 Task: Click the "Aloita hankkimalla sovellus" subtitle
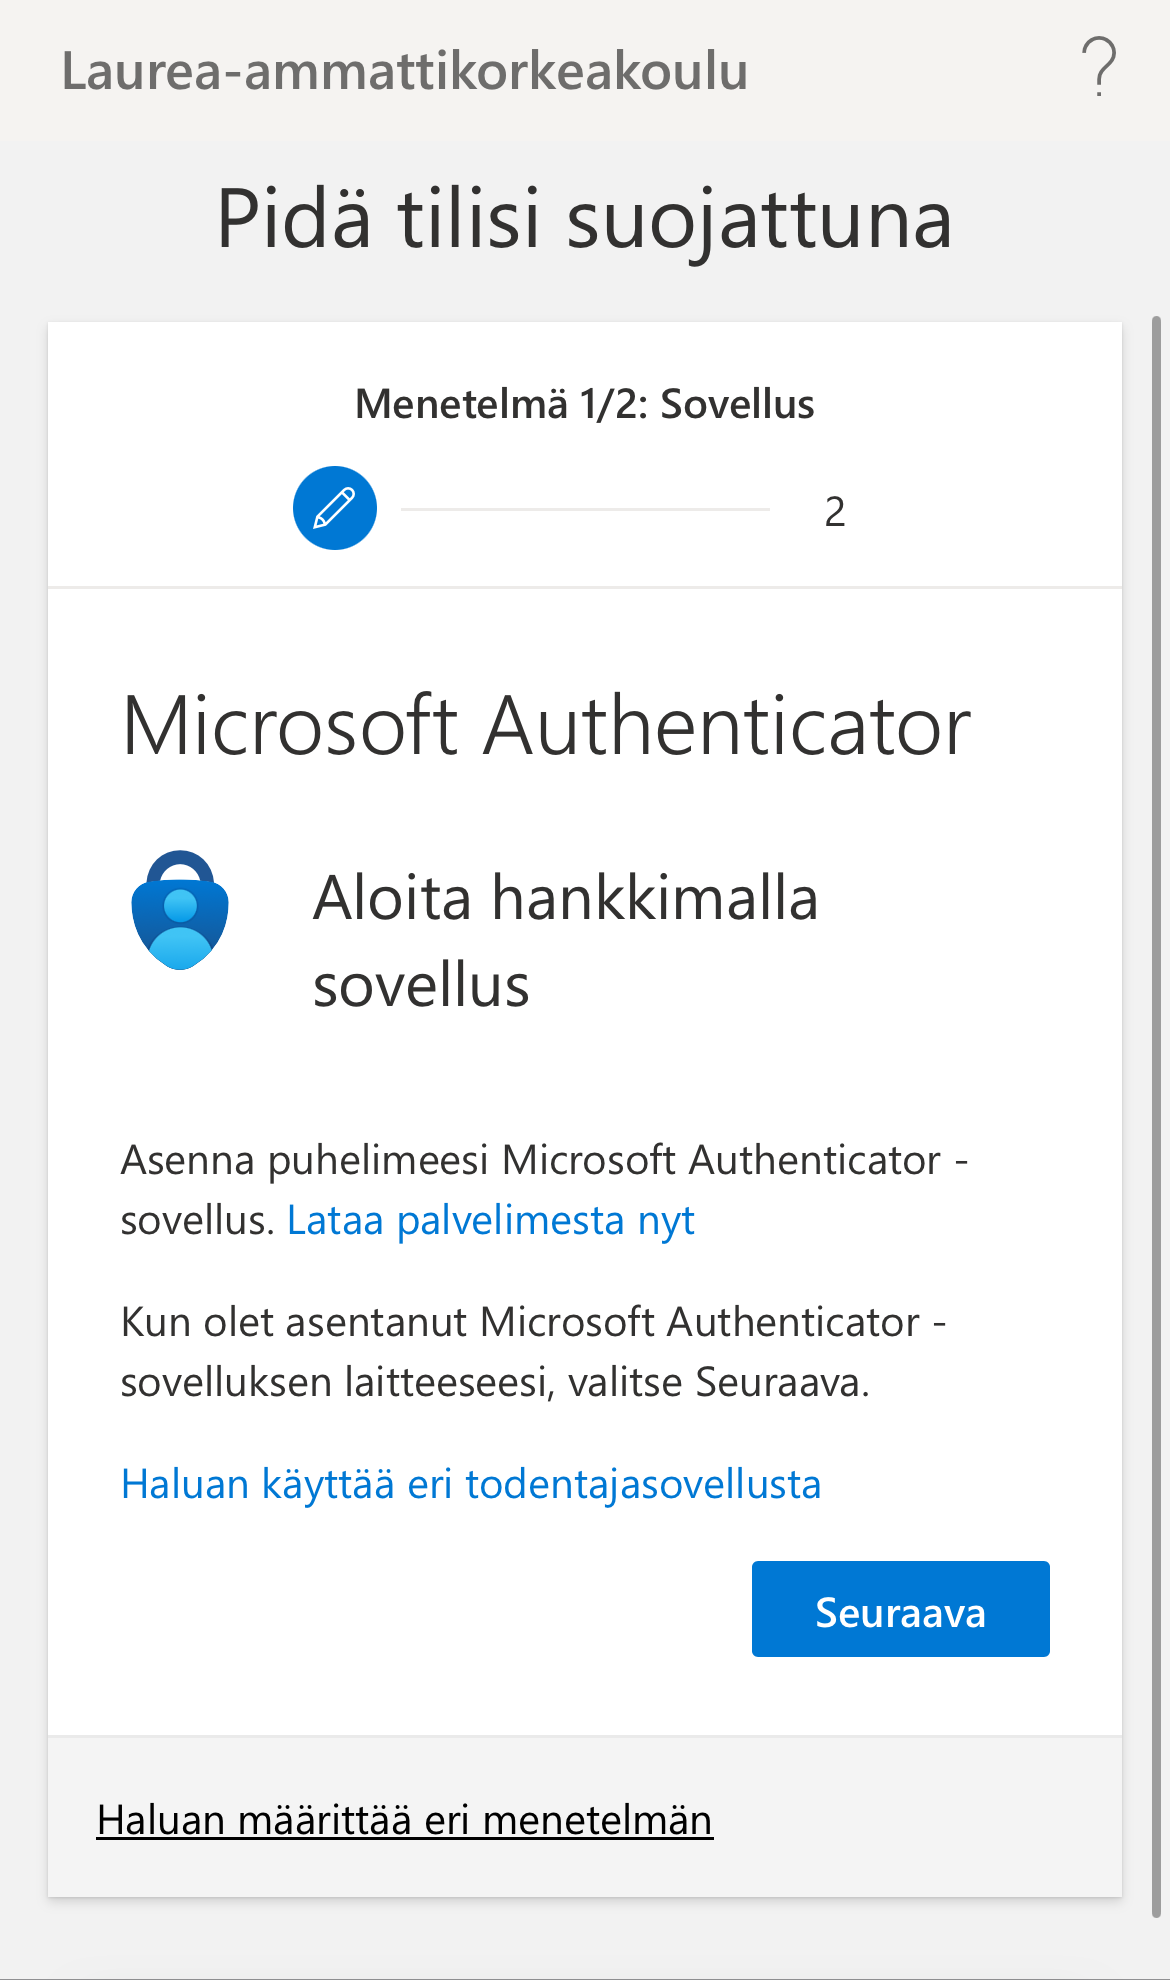tap(565, 940)
